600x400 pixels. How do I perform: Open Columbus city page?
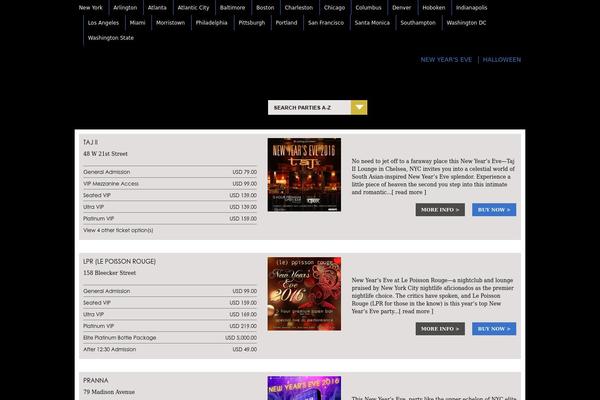tap(368, 8)
